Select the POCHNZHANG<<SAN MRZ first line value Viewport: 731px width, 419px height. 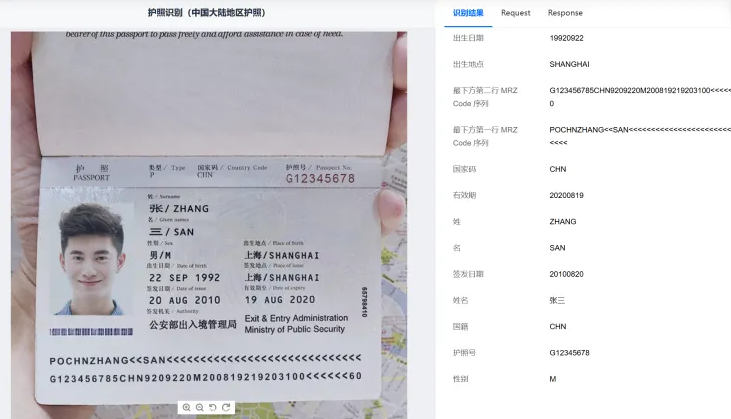tap(640, 136)
